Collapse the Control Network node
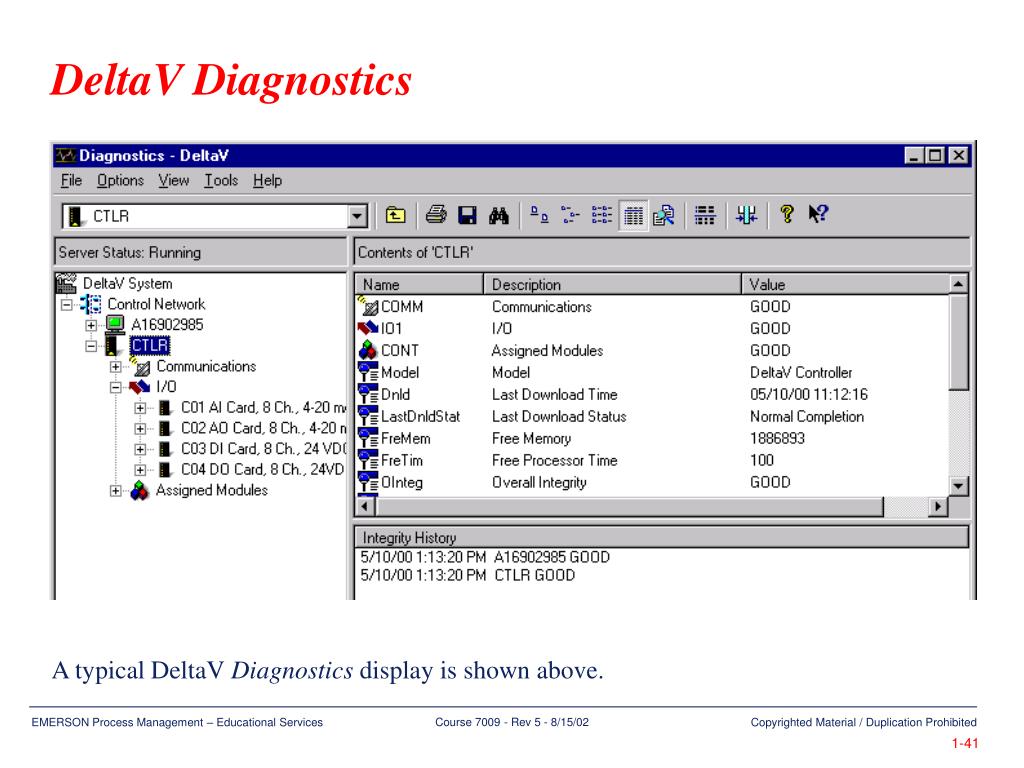 (66, 304)
